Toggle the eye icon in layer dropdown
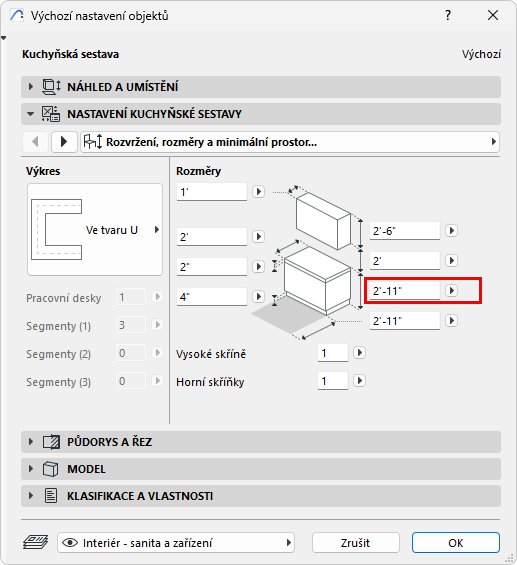The height and width of the screenshot is (565, 517). [x=70, y=543]
